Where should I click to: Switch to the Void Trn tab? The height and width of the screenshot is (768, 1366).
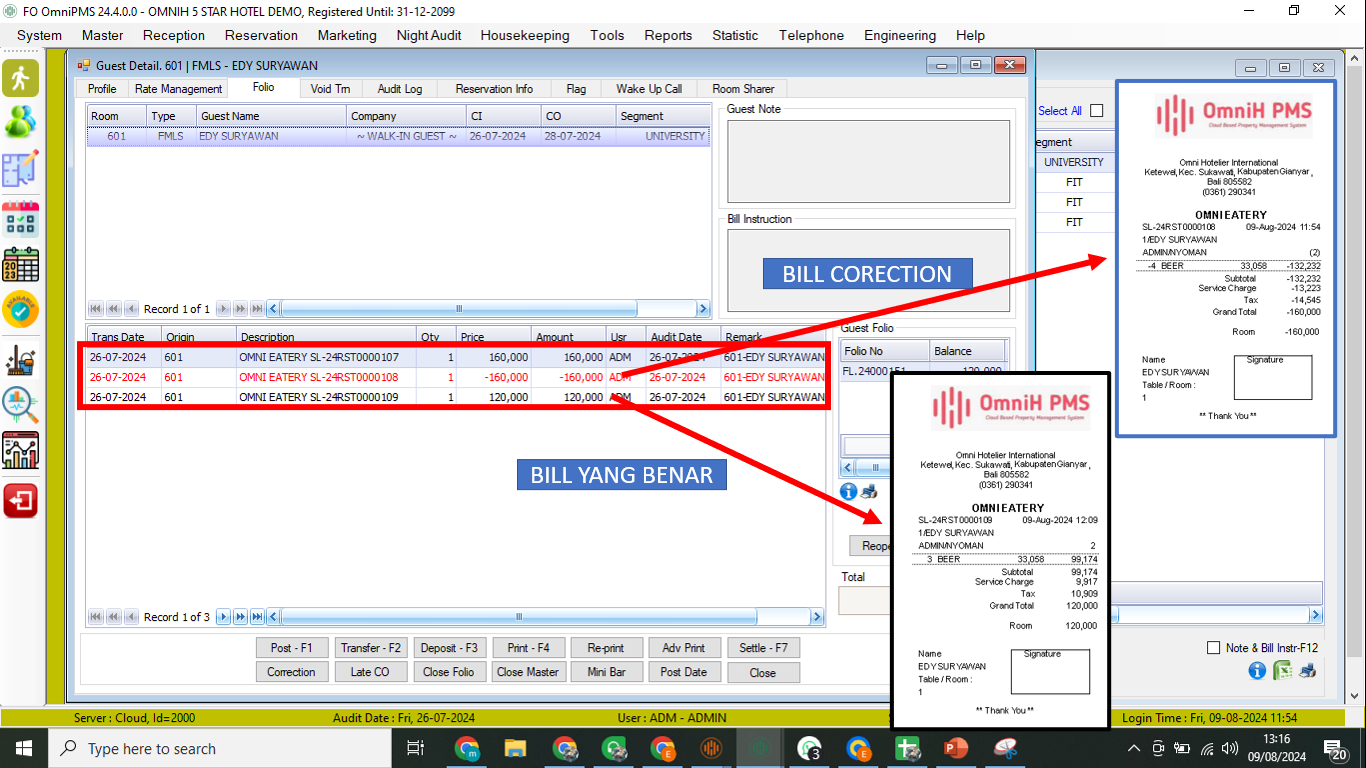[x=330, y=89]
